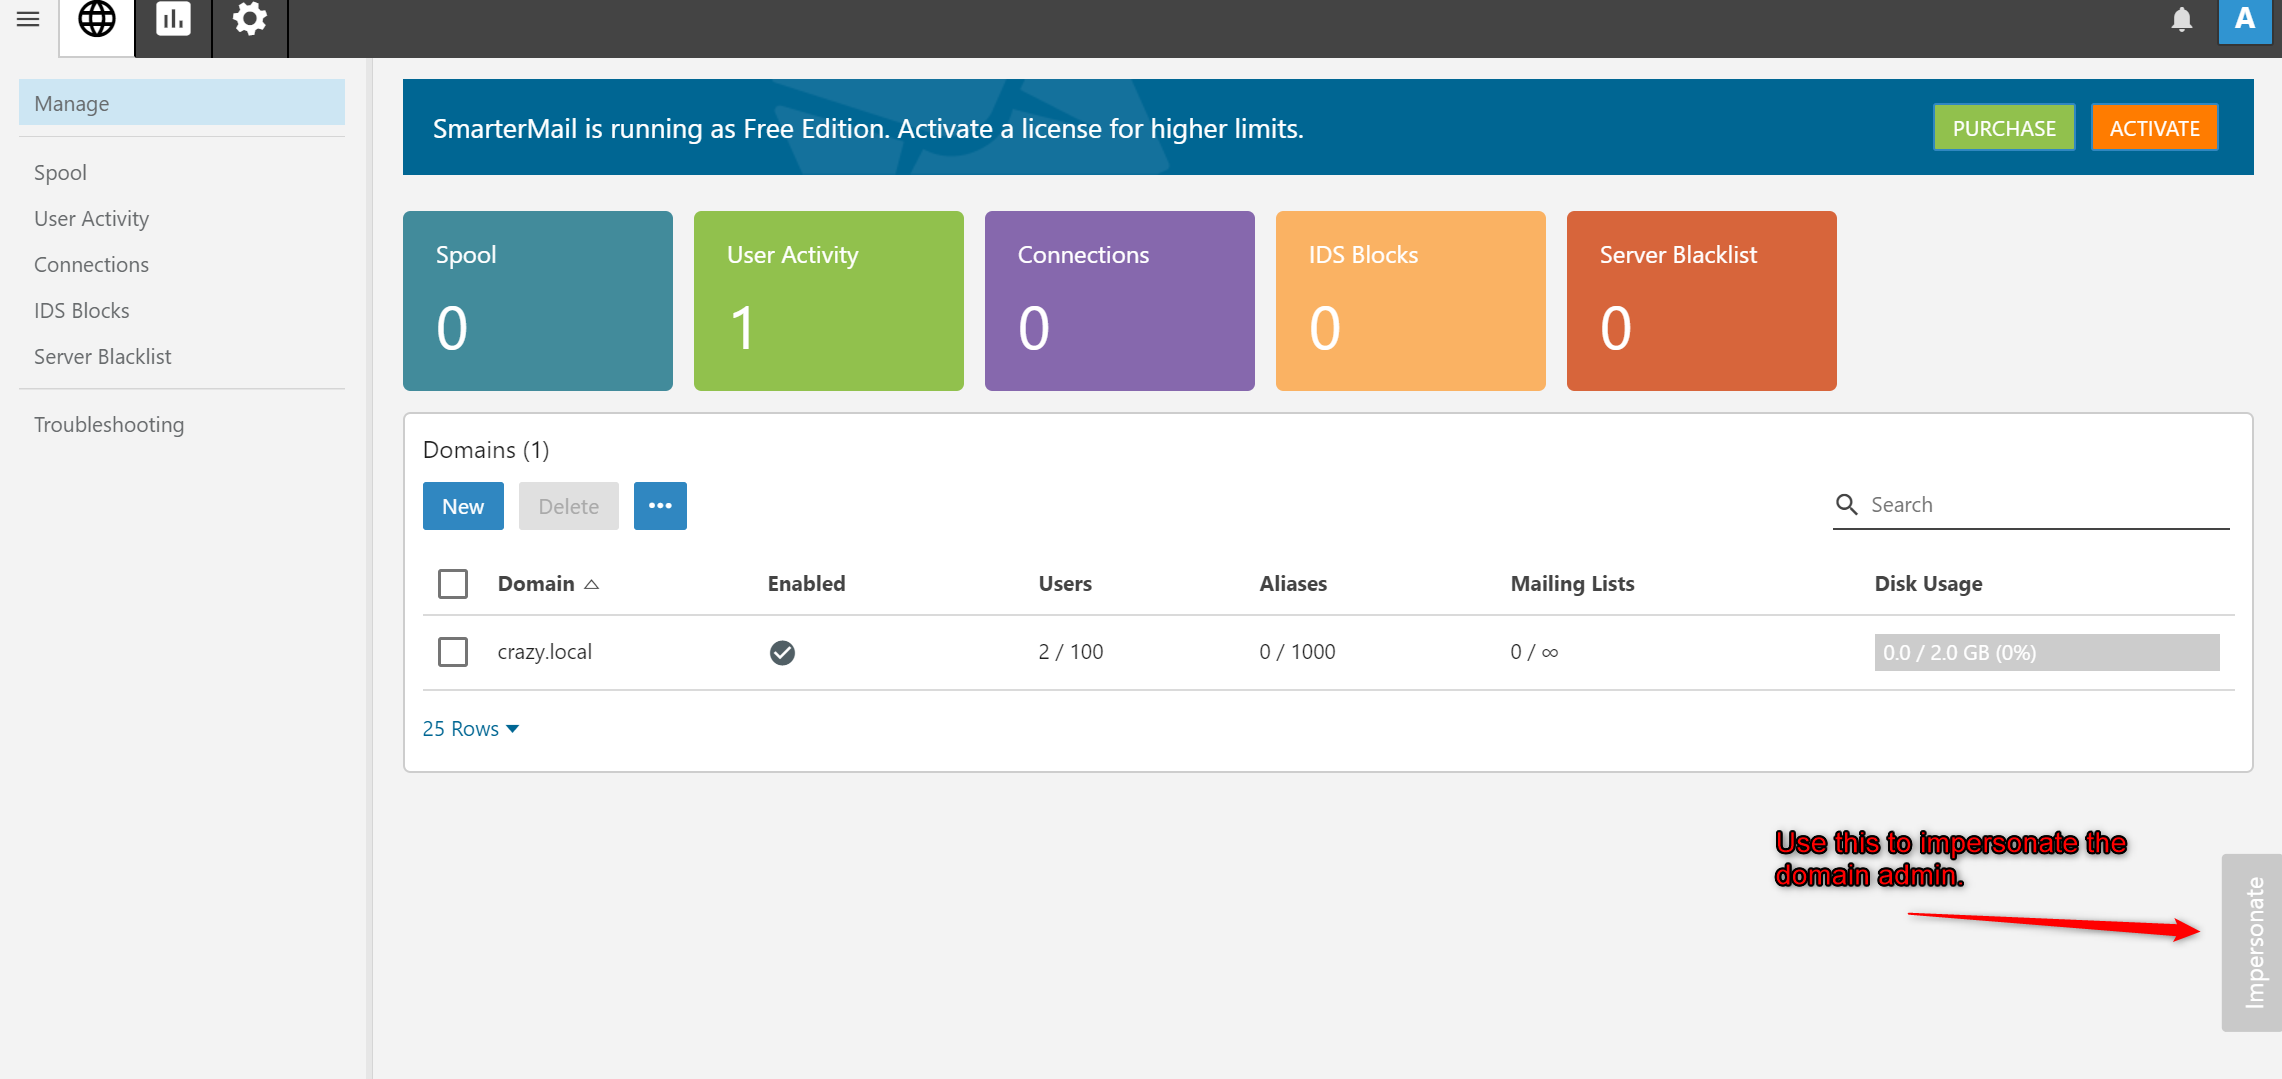This screenshot has width=2282, height=1079.
Task: Open the hamburger navigation menu
Action: coord(28,20)
